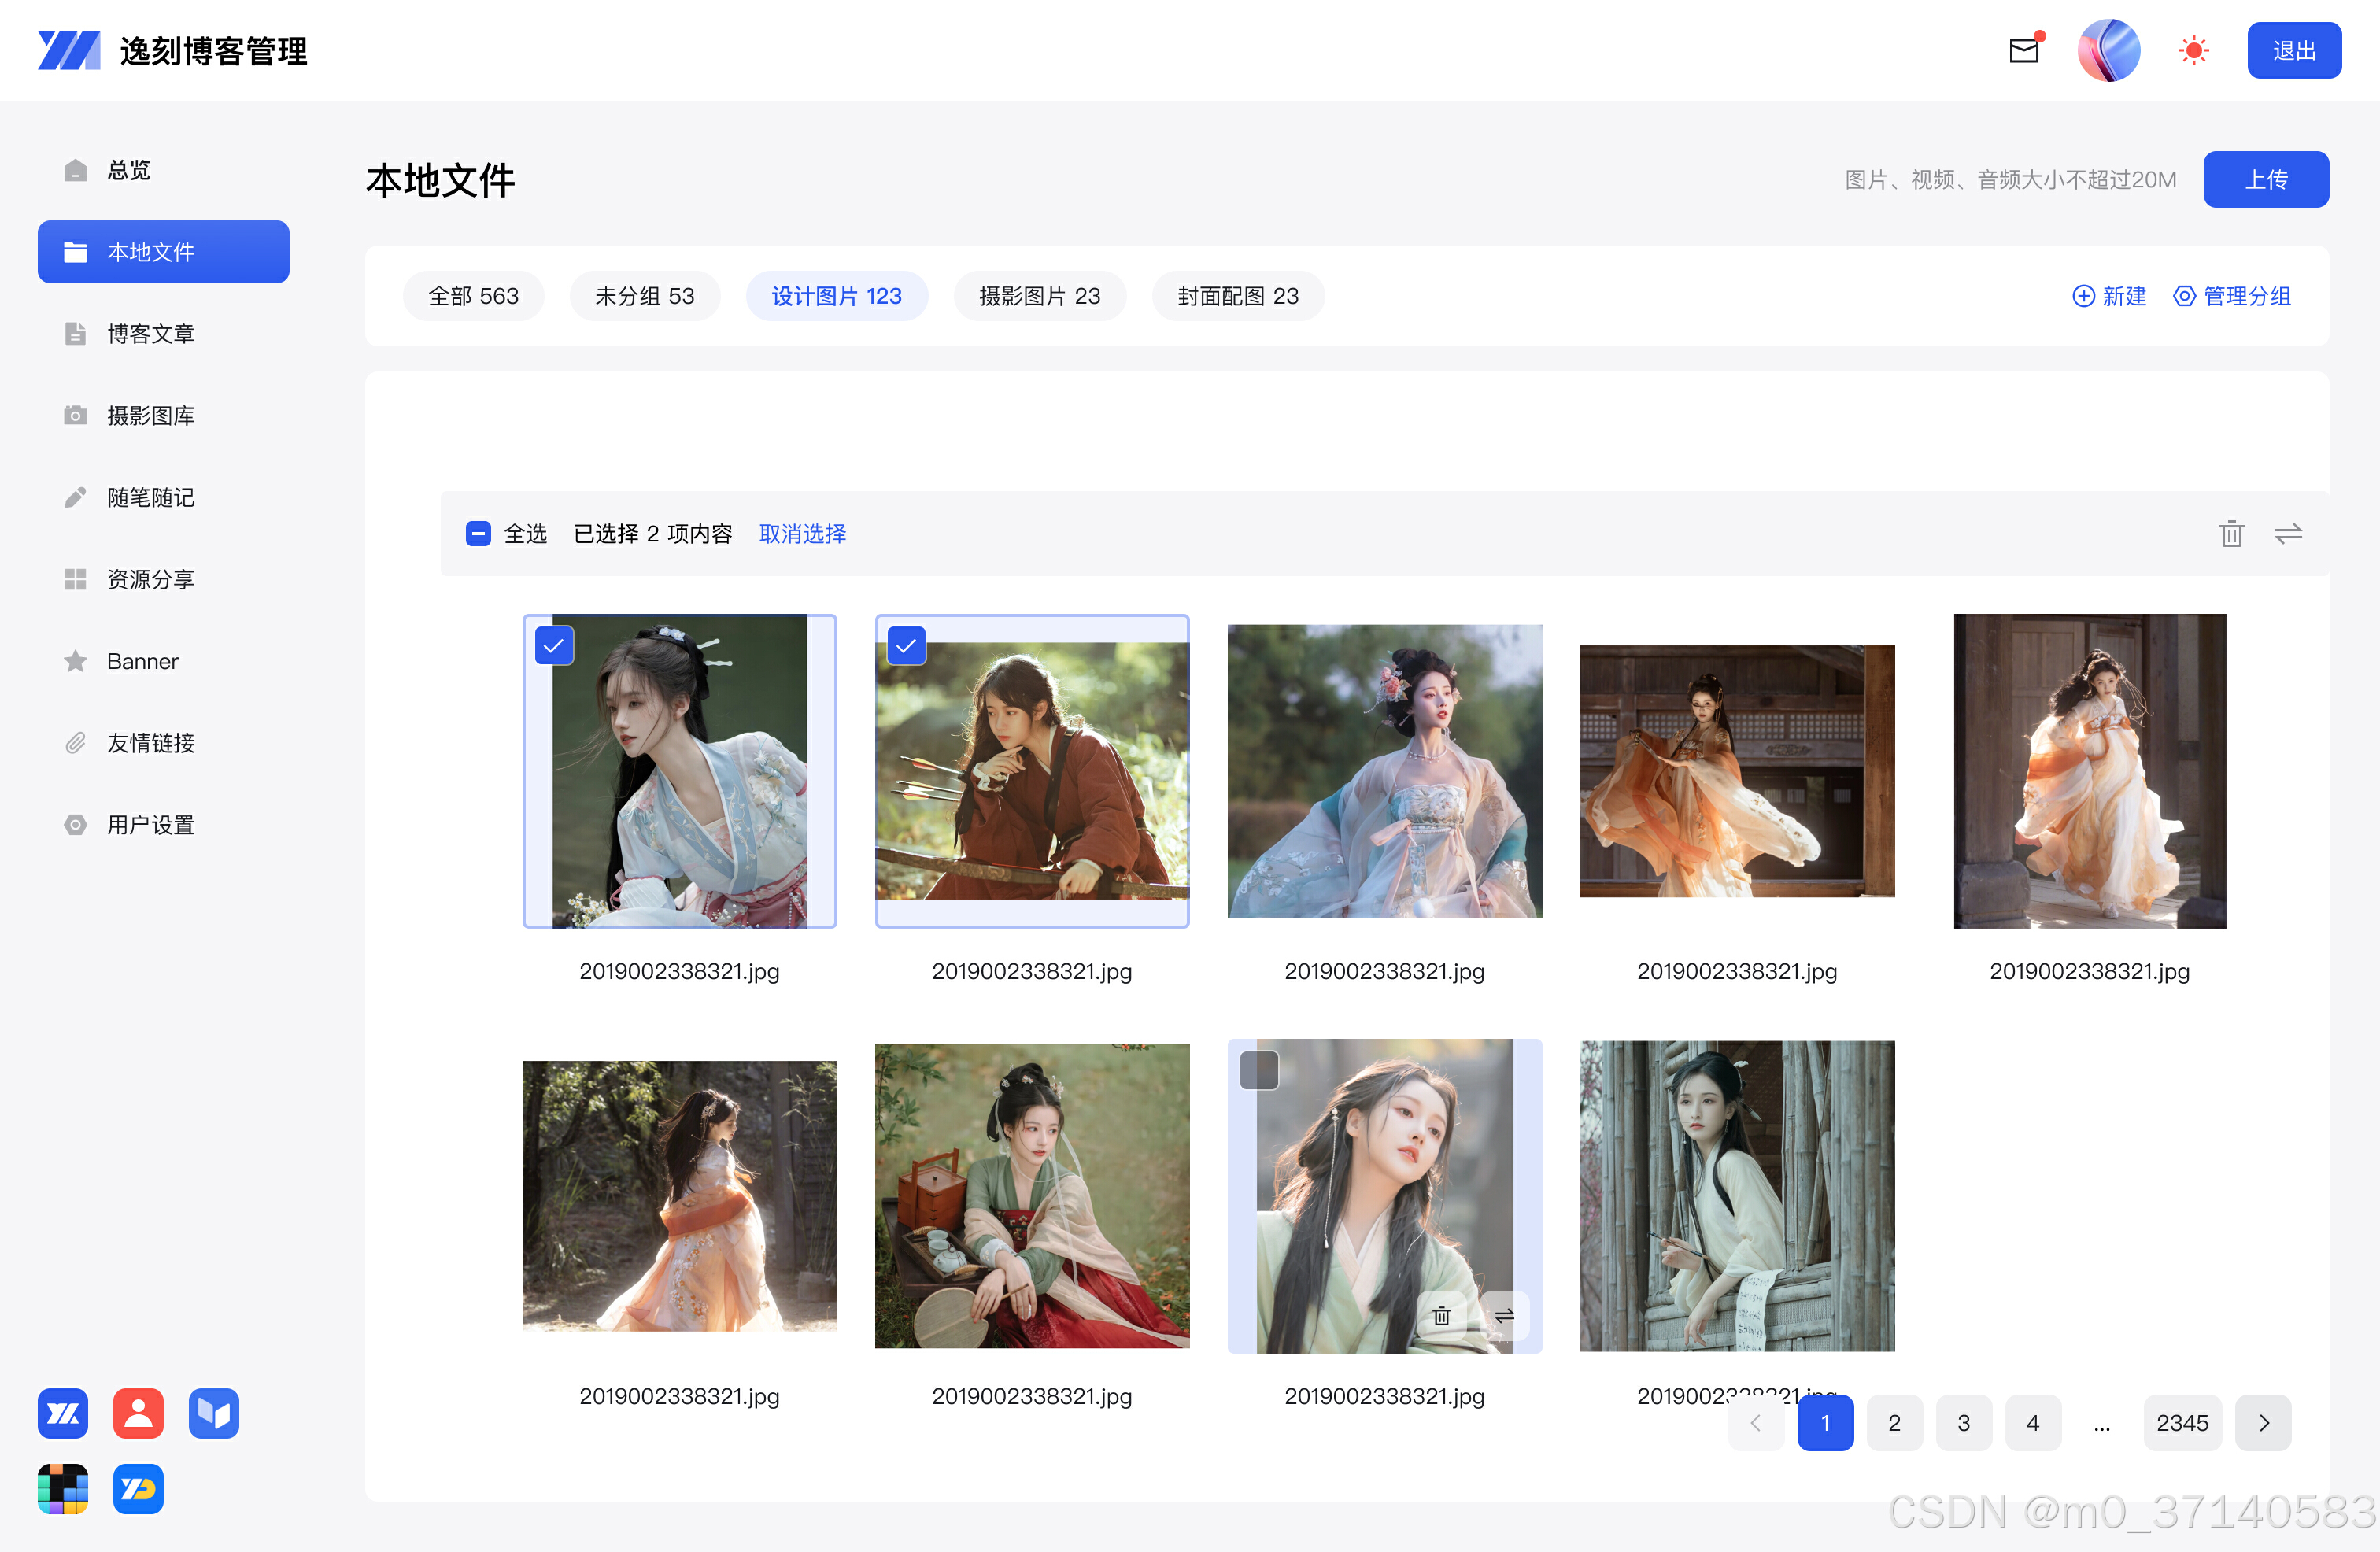2380x1552 pixels.
Task: Click the blue book shortcut icon bottom-left
Action: [x=213, y=1413]
